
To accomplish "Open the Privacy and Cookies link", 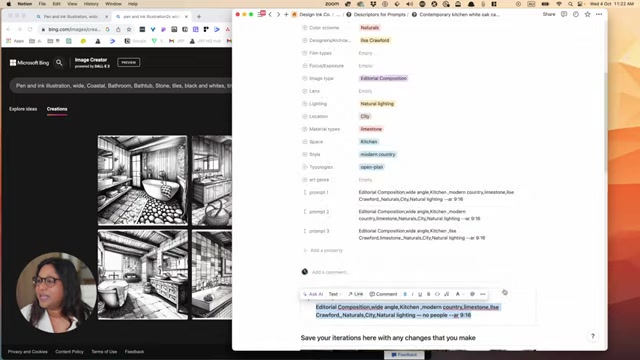I will tap(28, 351).
